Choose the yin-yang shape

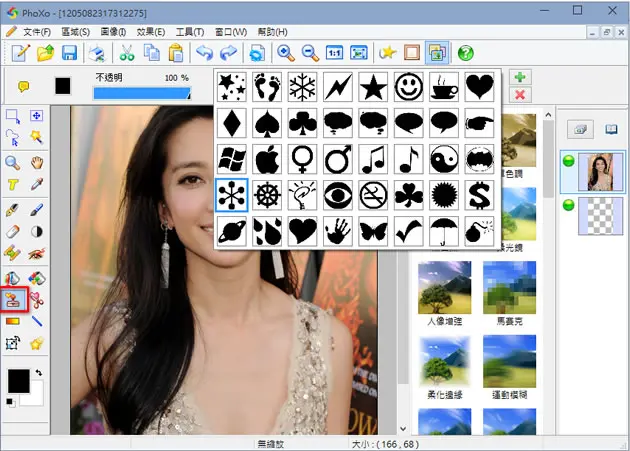[x=444, y=159]
